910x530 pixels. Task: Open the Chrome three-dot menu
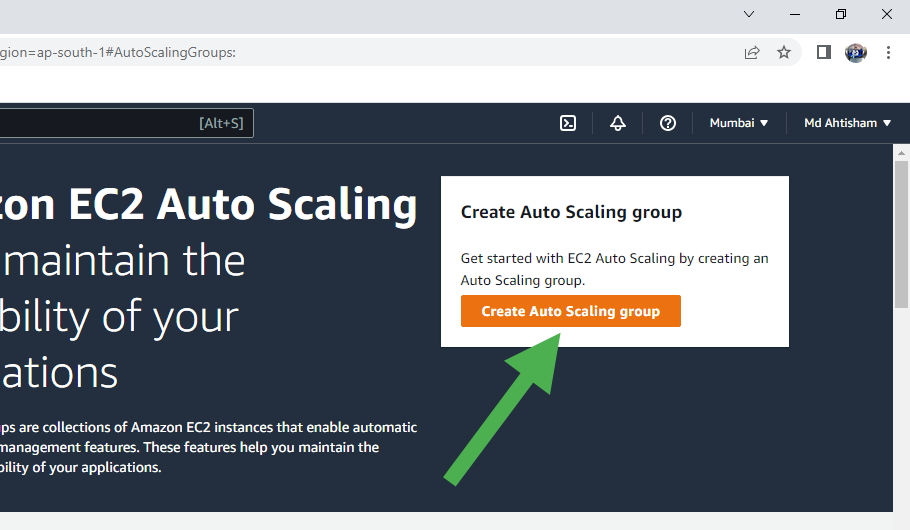tap(888, 52)
